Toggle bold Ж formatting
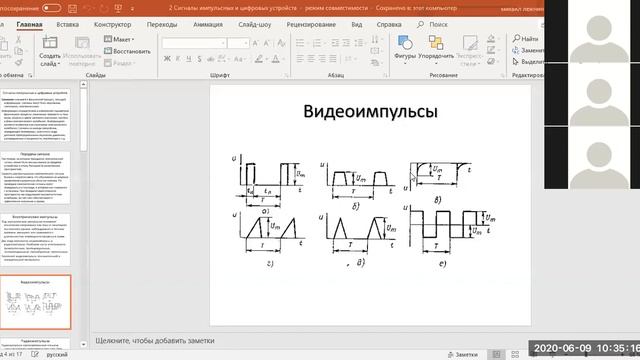 167,59
